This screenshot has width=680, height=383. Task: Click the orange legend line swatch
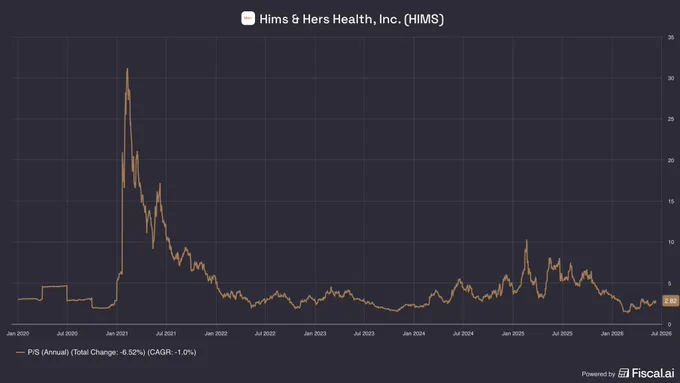tap(20, 353)
